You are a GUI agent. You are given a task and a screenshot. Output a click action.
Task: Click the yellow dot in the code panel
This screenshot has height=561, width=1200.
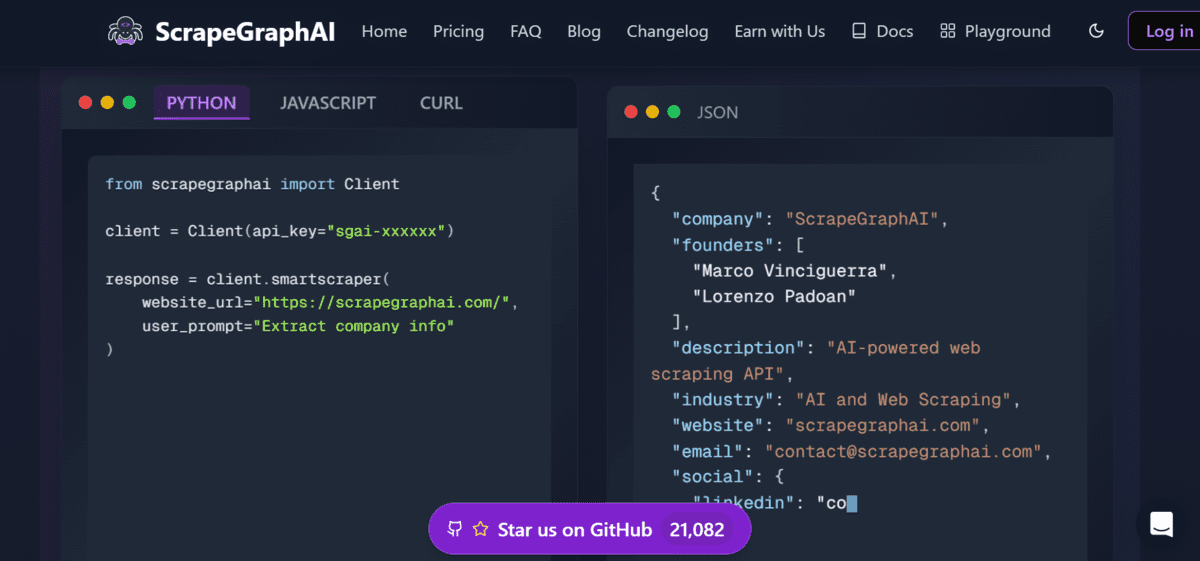coord(107,102)
